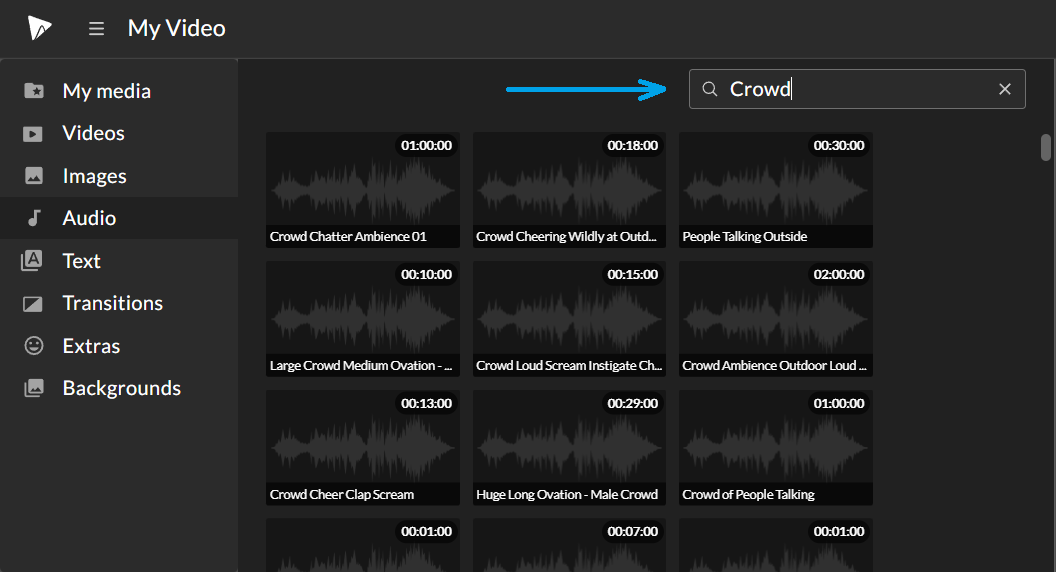
Task: Open the hamburger menu
Action: (x=96, y=29)
